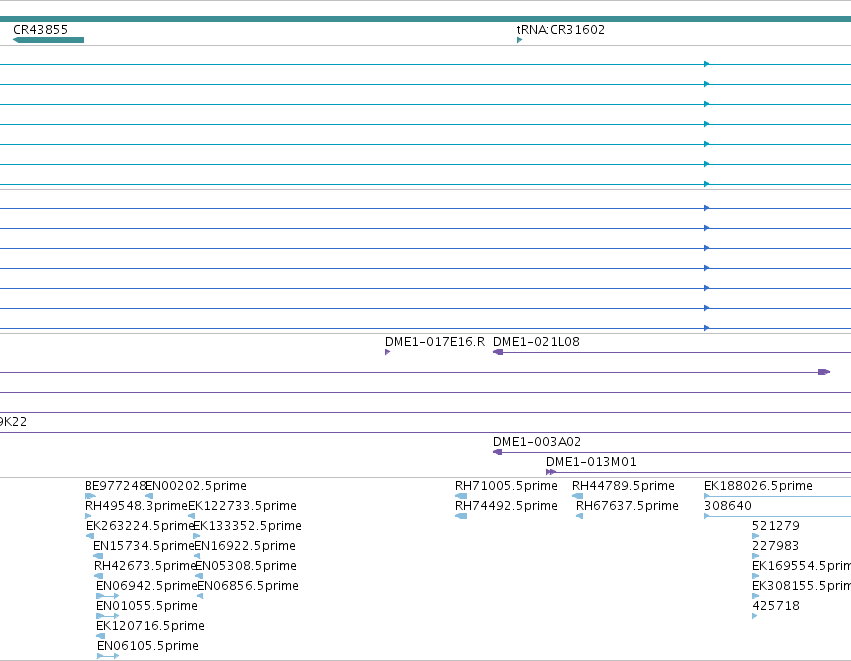Click the EN16922.5prime label
Viewport: 851px width, 661px height.
coord(245,545)
